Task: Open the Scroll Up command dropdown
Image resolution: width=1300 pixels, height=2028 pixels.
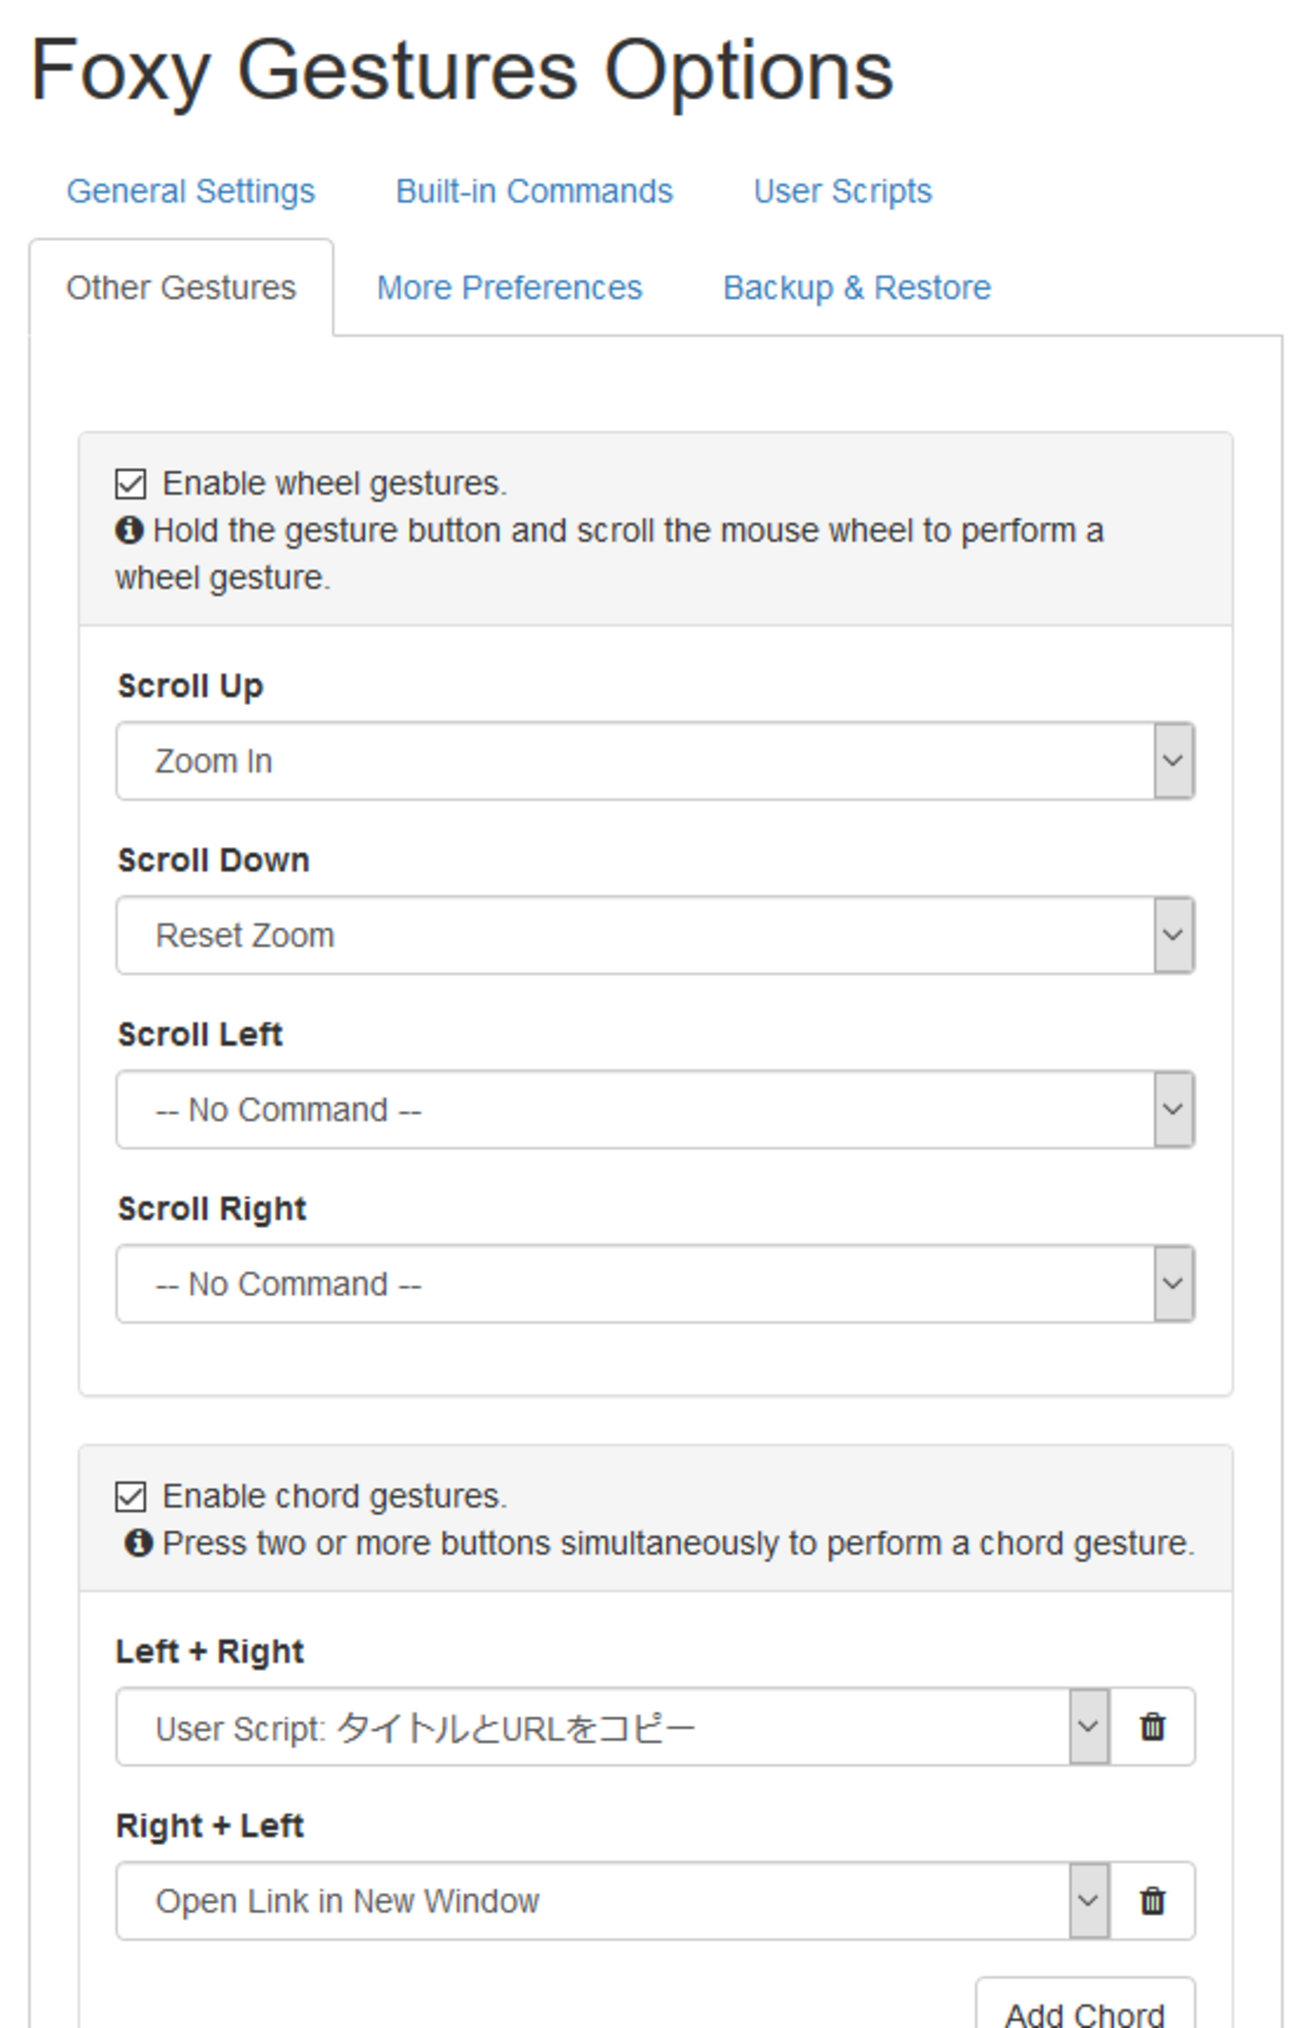Action: pyautogui.click(x=655, y=761)
